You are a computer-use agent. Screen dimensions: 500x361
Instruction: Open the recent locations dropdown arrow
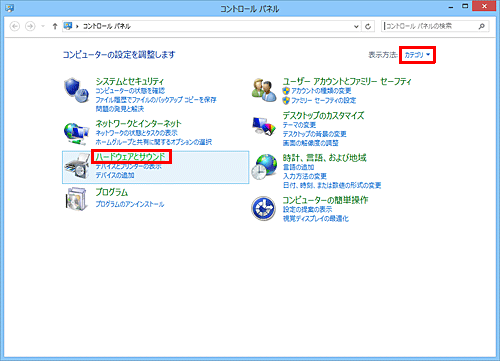point(43,26)
